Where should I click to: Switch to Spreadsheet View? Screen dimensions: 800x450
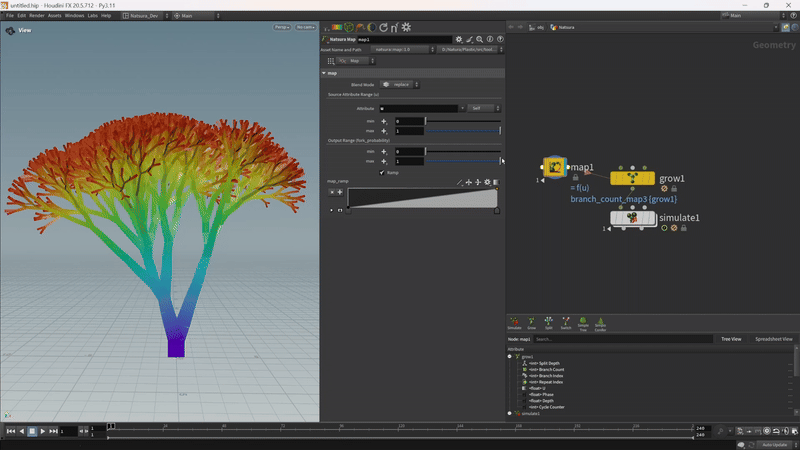pos(773,339)
